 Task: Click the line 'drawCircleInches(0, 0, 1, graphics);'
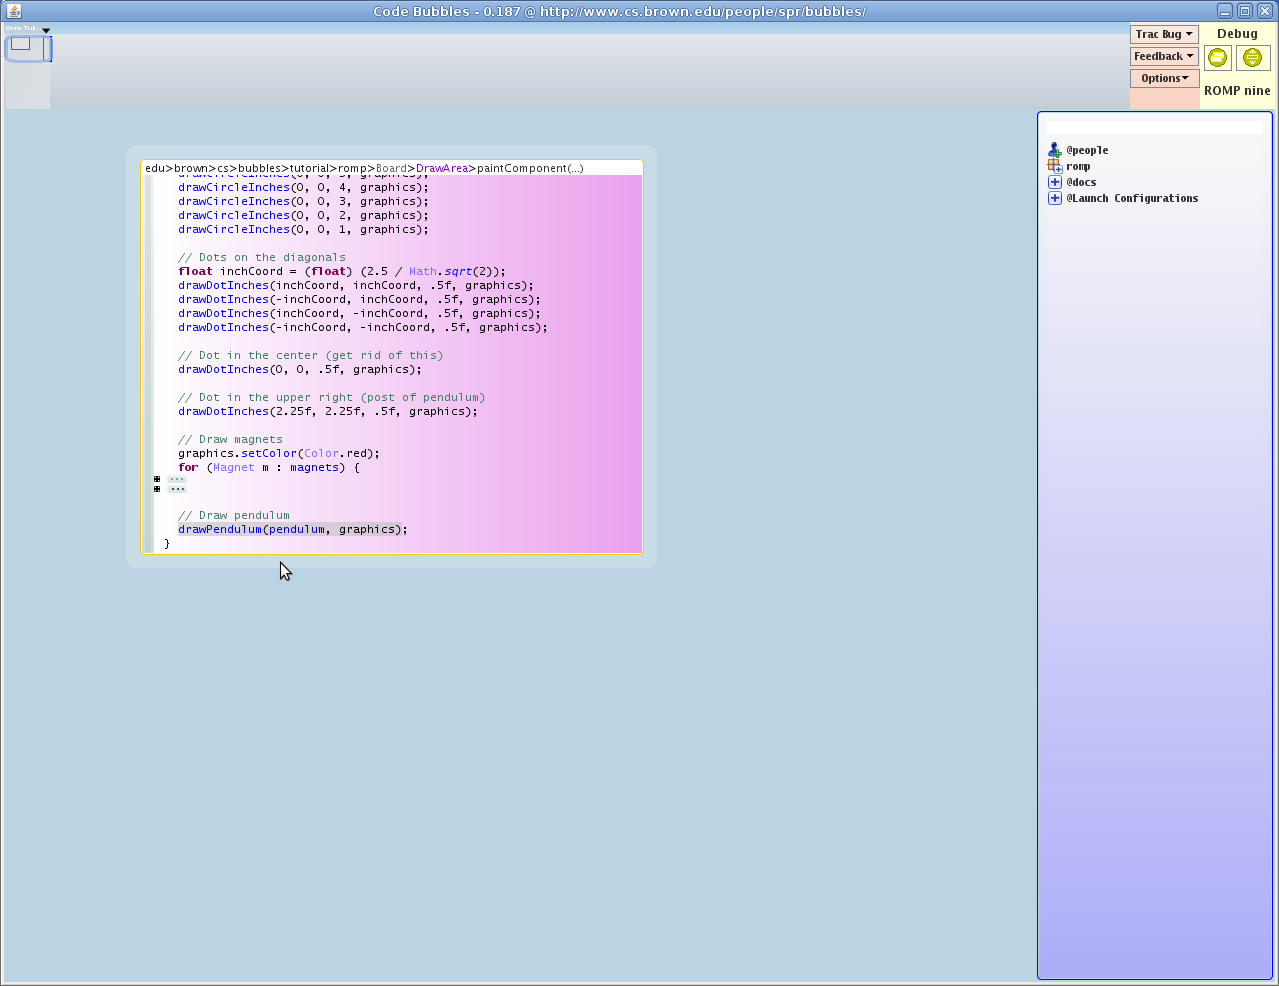(x=303, y=229)
